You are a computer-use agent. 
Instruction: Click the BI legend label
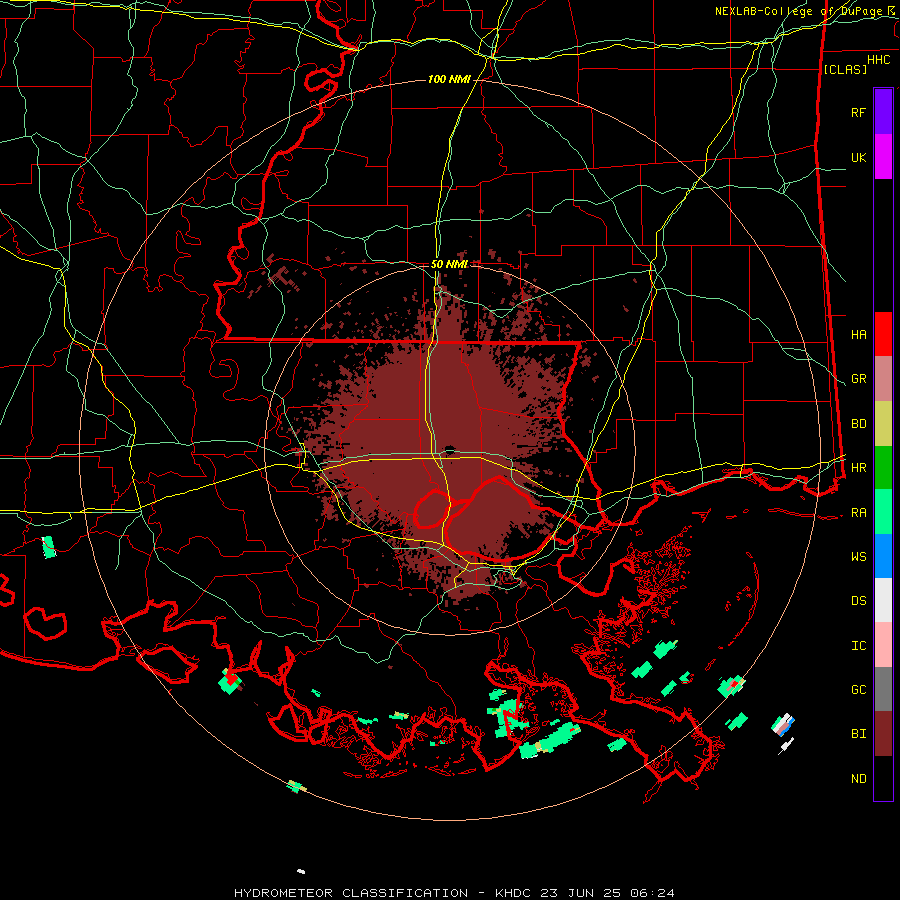858,734
